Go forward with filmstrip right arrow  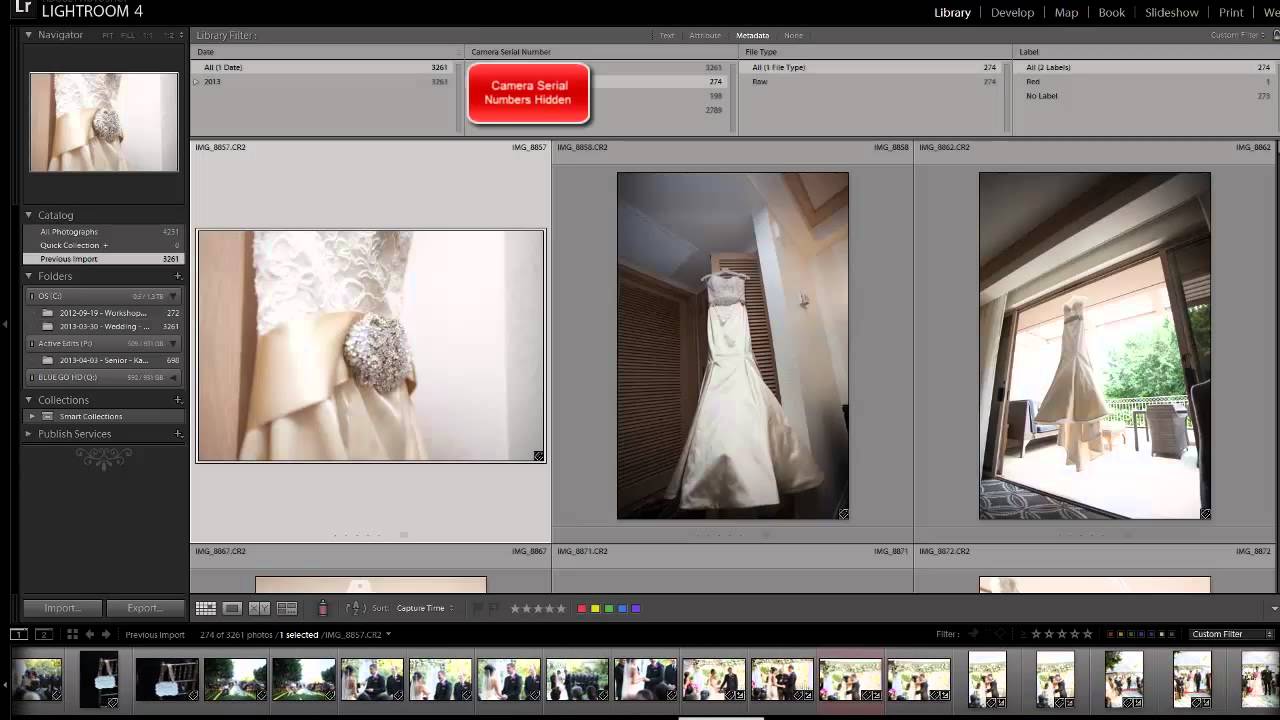tap(106, 634)
